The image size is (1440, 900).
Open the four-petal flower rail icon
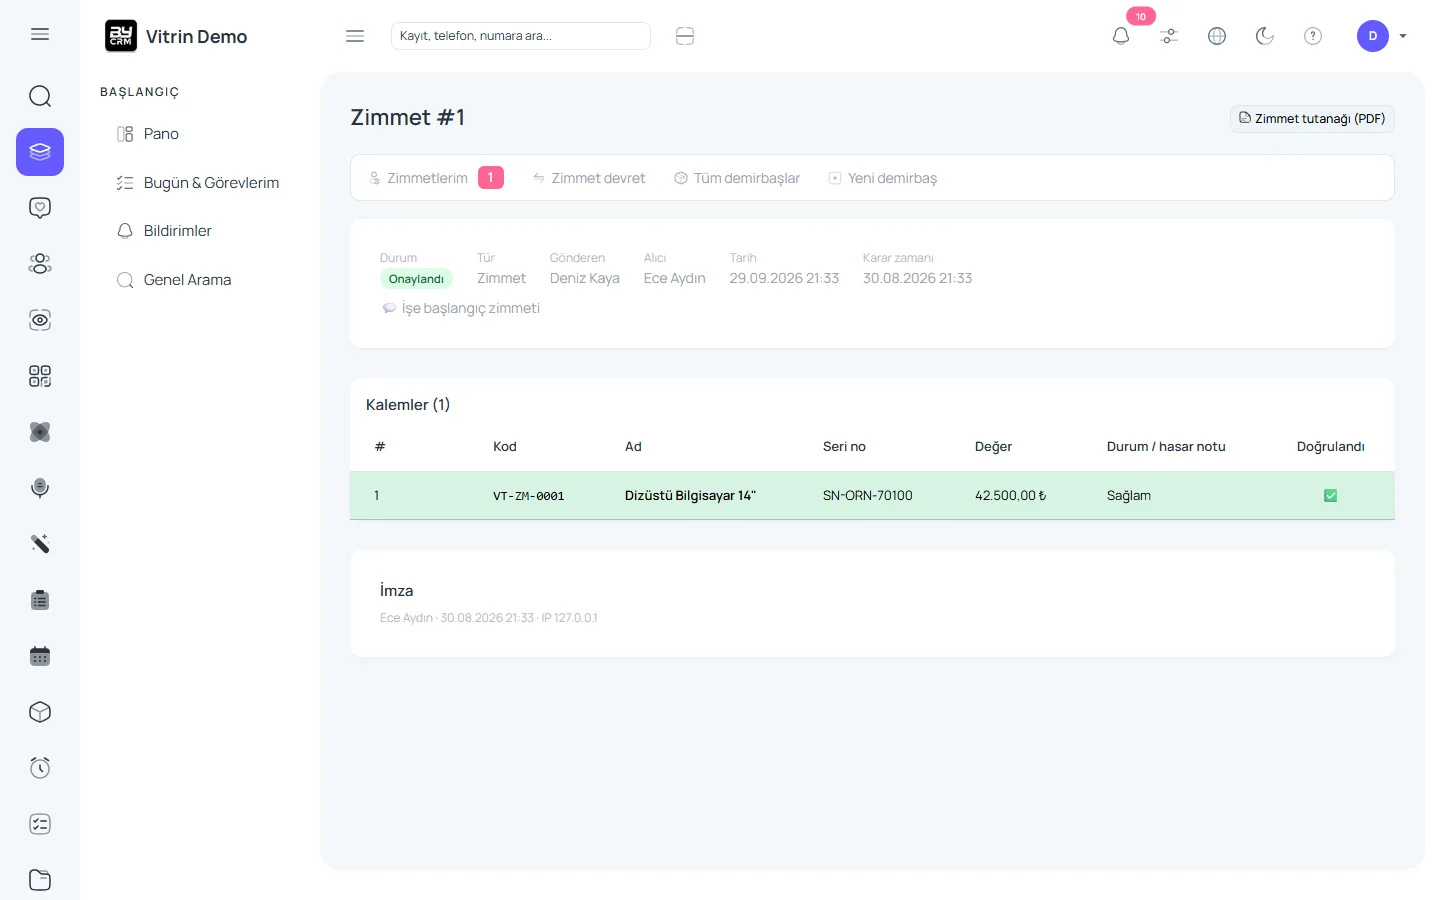40,432
